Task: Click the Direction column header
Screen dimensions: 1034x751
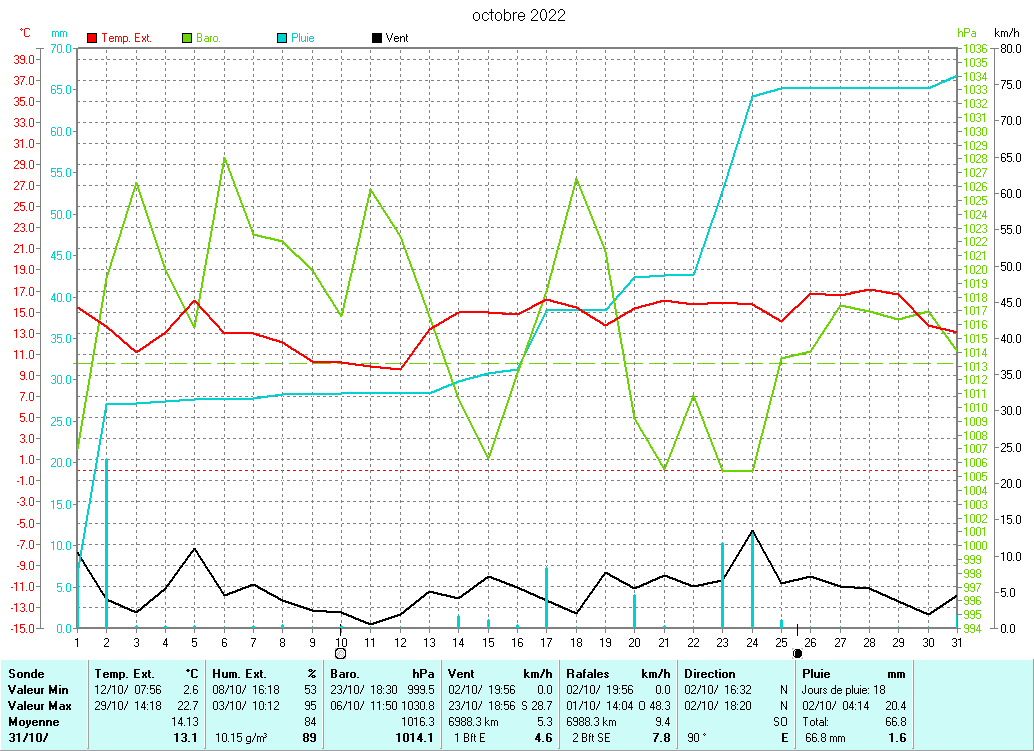Action: click(x=710, y=674)
